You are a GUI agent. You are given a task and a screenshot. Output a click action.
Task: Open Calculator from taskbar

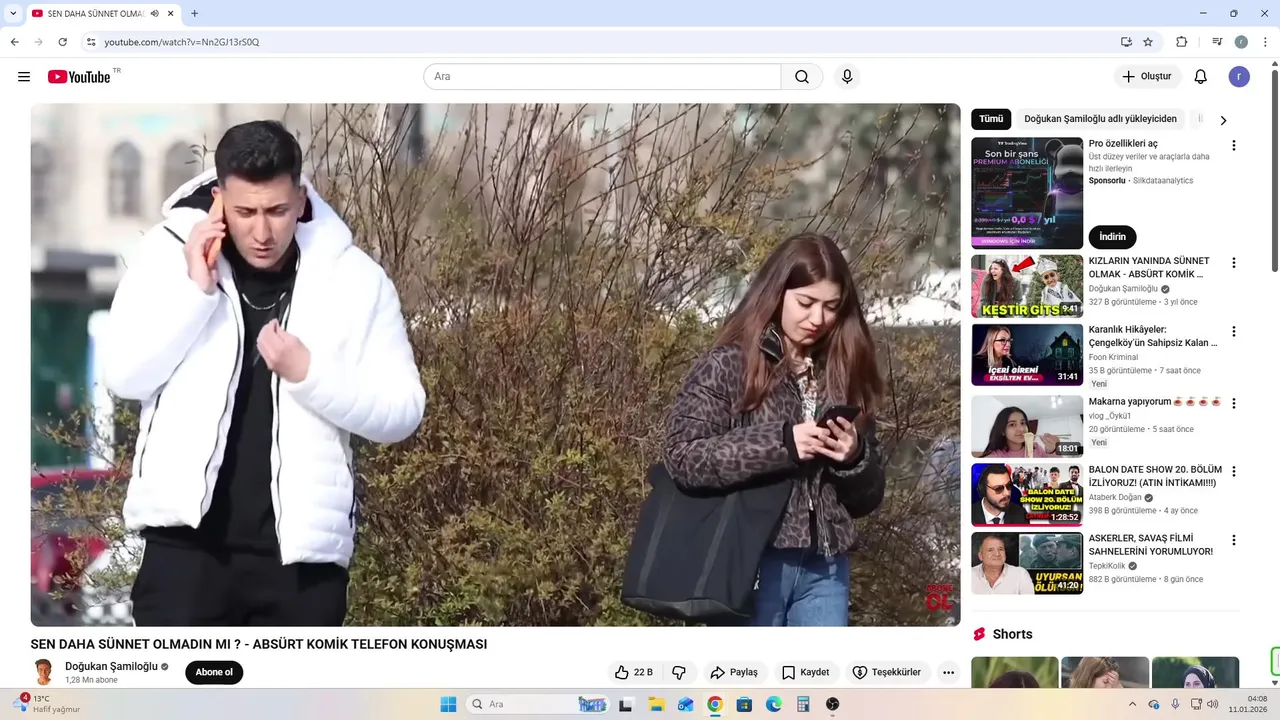[803, 704]
